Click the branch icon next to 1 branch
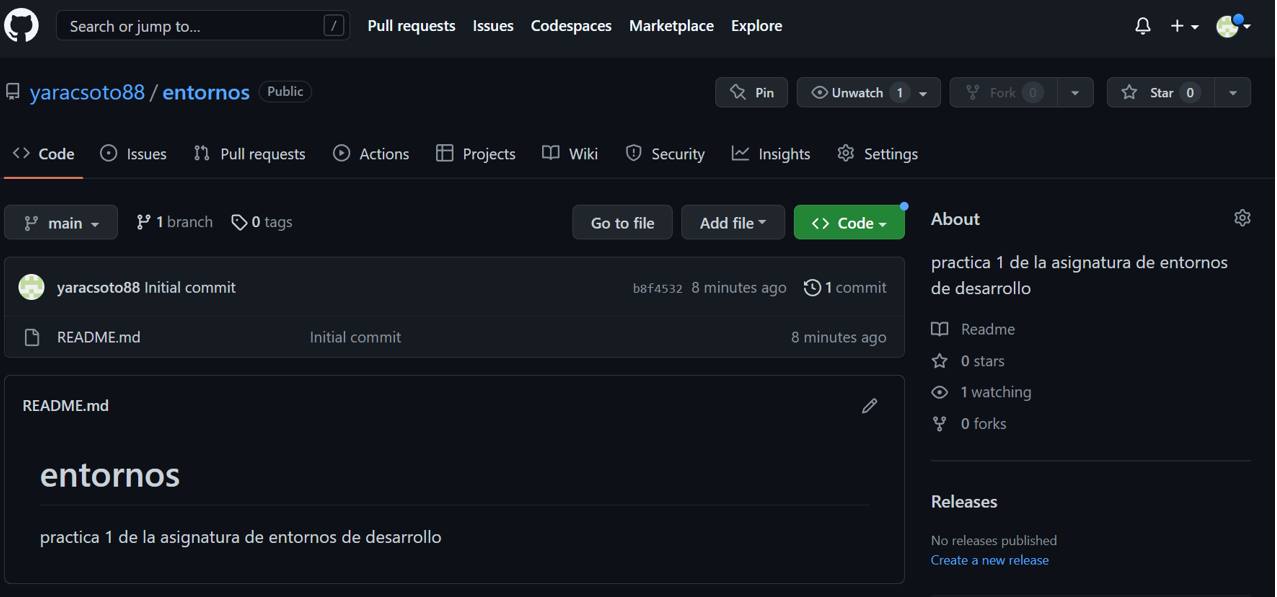 (142, 221)
